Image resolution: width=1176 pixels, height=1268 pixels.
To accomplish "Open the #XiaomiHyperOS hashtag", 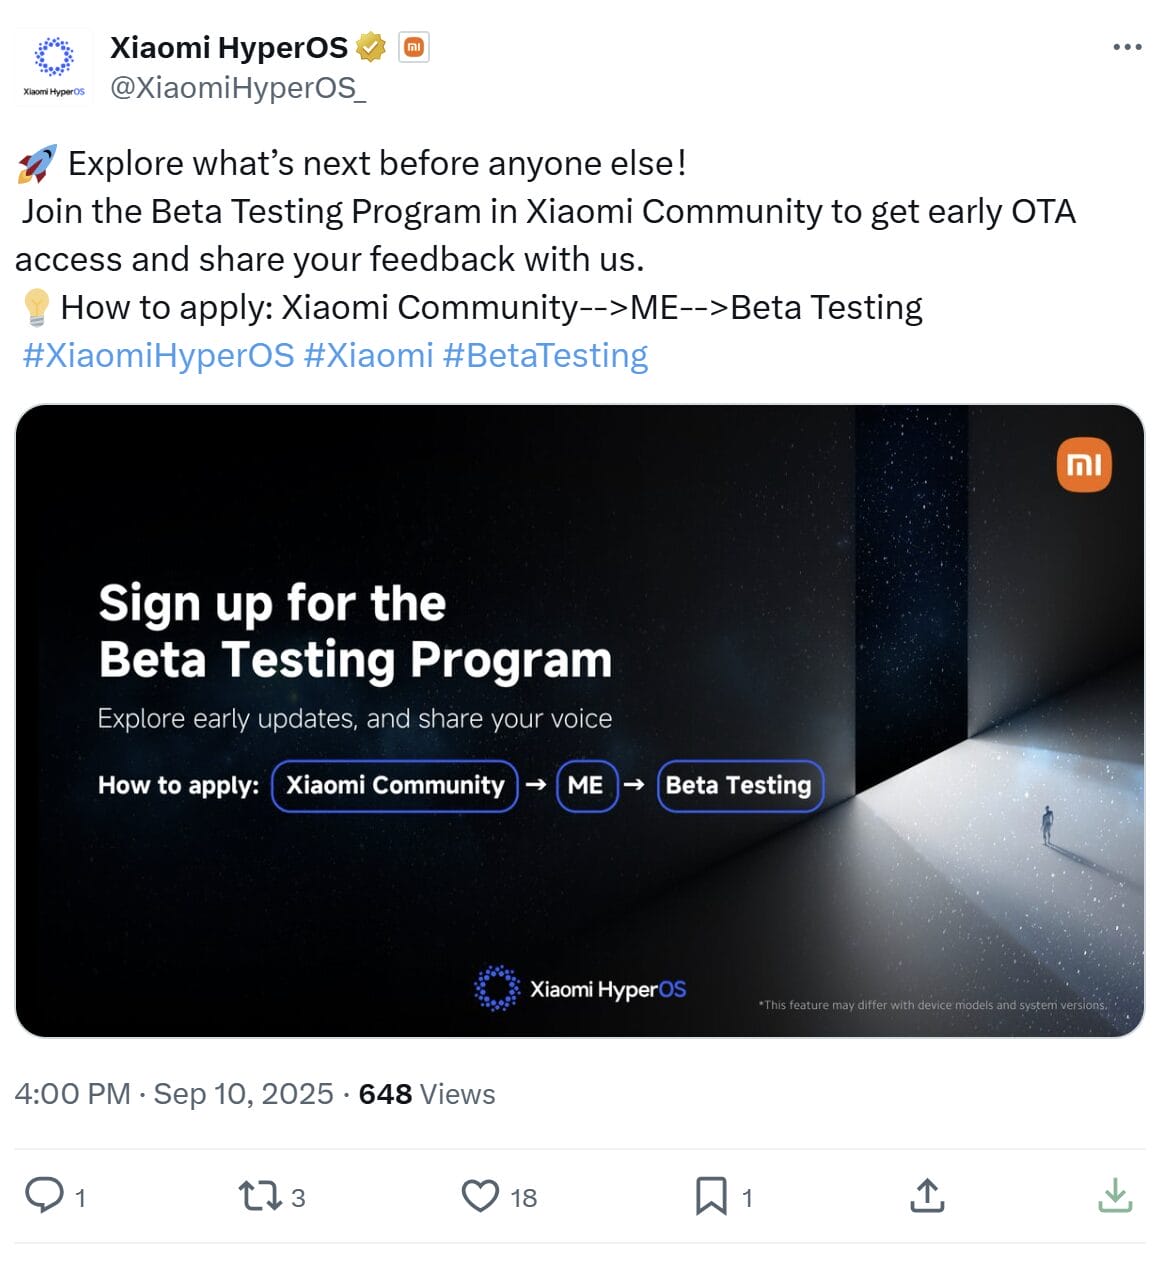I will (159, 355).
